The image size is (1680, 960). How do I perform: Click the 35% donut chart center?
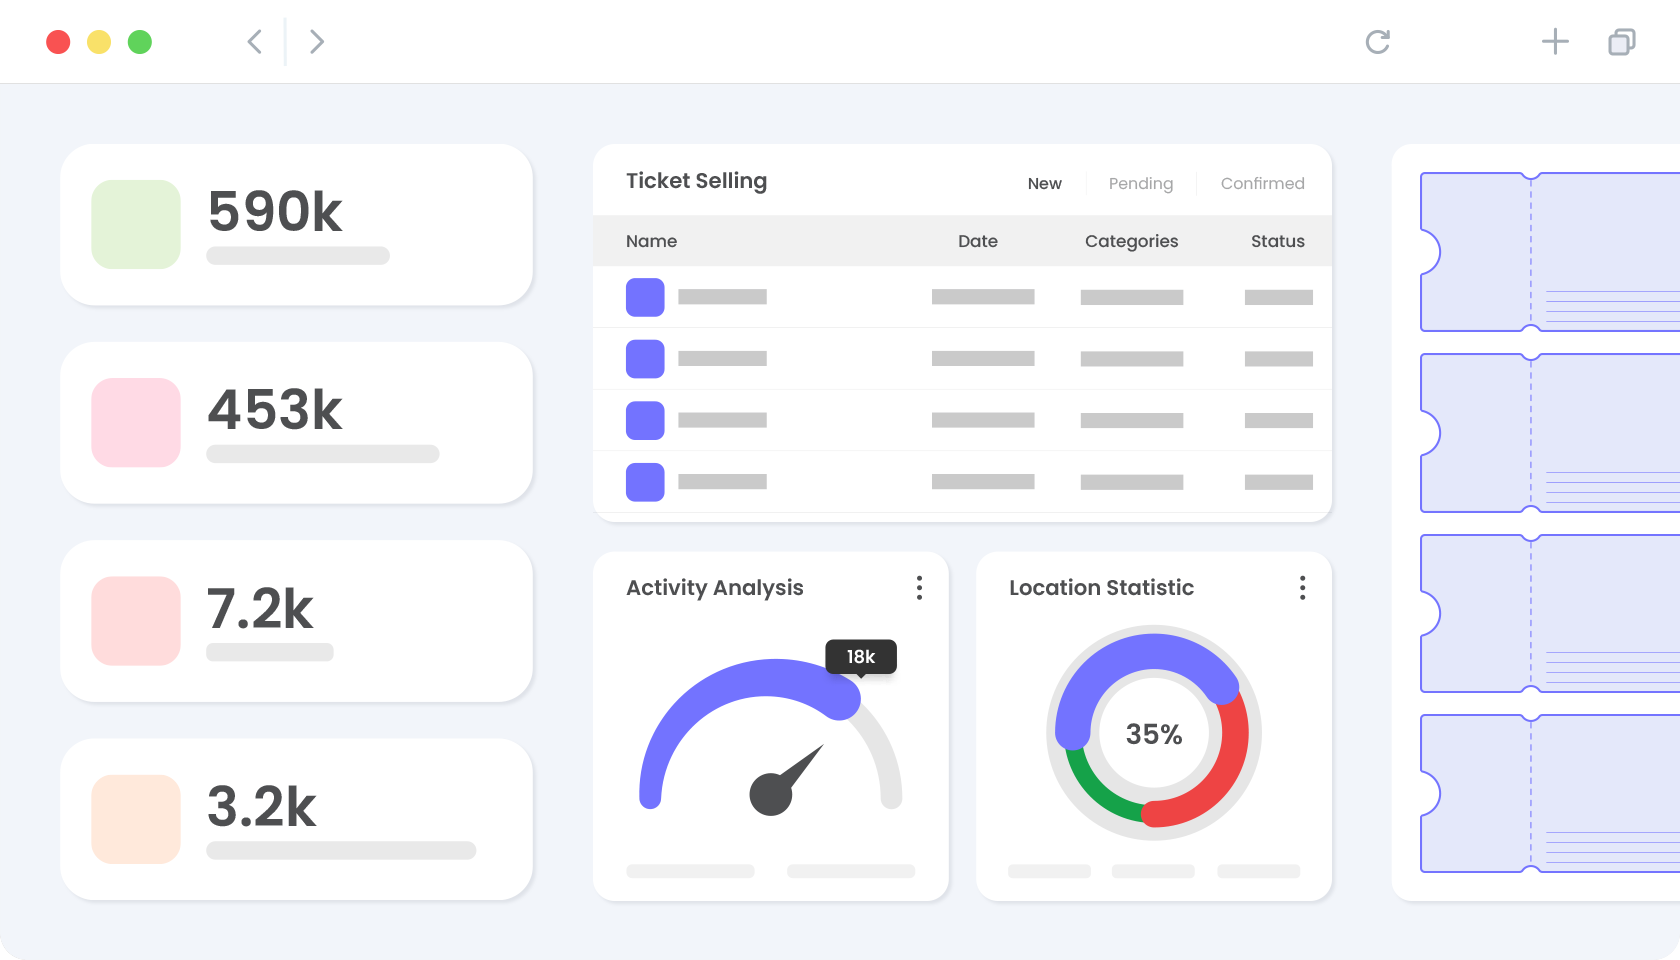click(1154, 734)
